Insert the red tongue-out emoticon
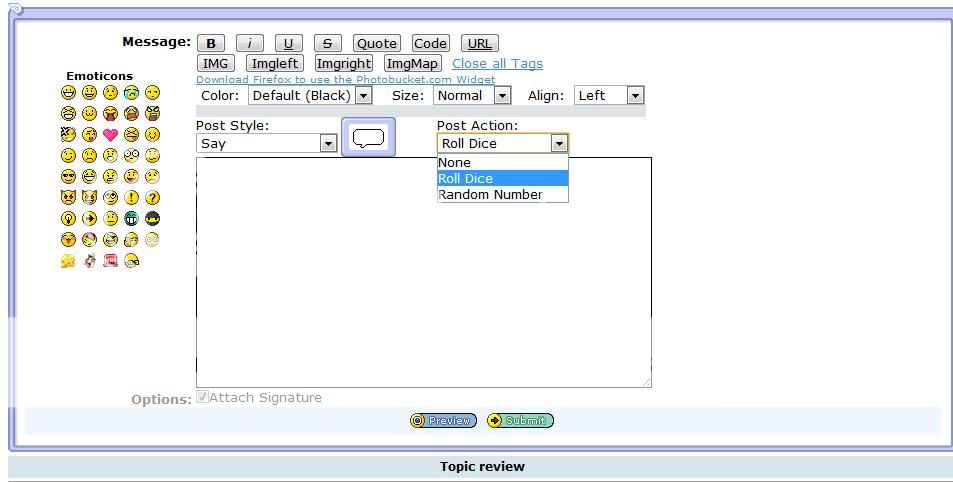Image resolution: width=953 pixels, height=482 pixels. click(110, 113)
